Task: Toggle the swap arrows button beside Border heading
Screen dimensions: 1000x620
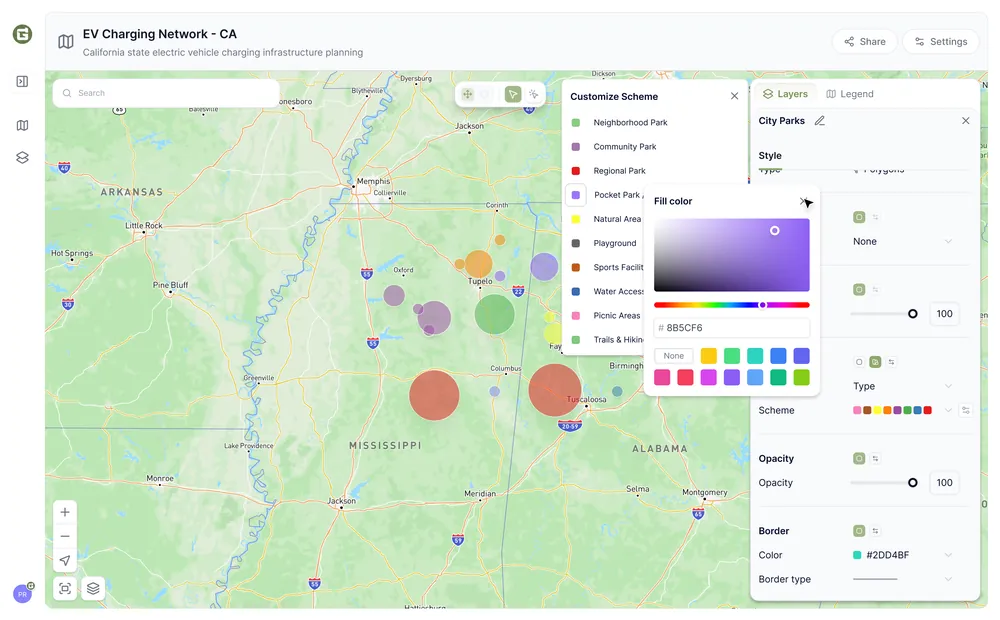Action: tap(876, 531)
